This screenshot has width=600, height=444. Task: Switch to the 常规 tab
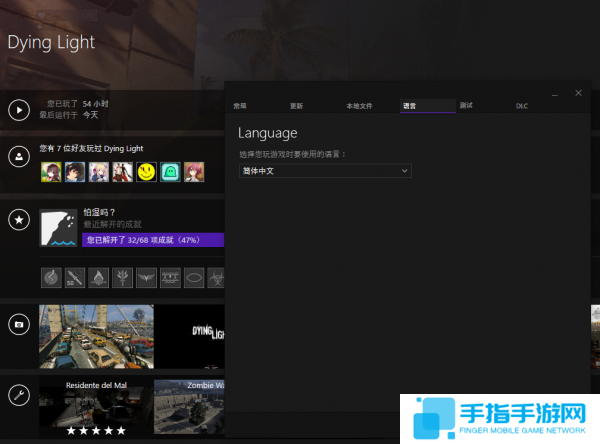[240, 105]
